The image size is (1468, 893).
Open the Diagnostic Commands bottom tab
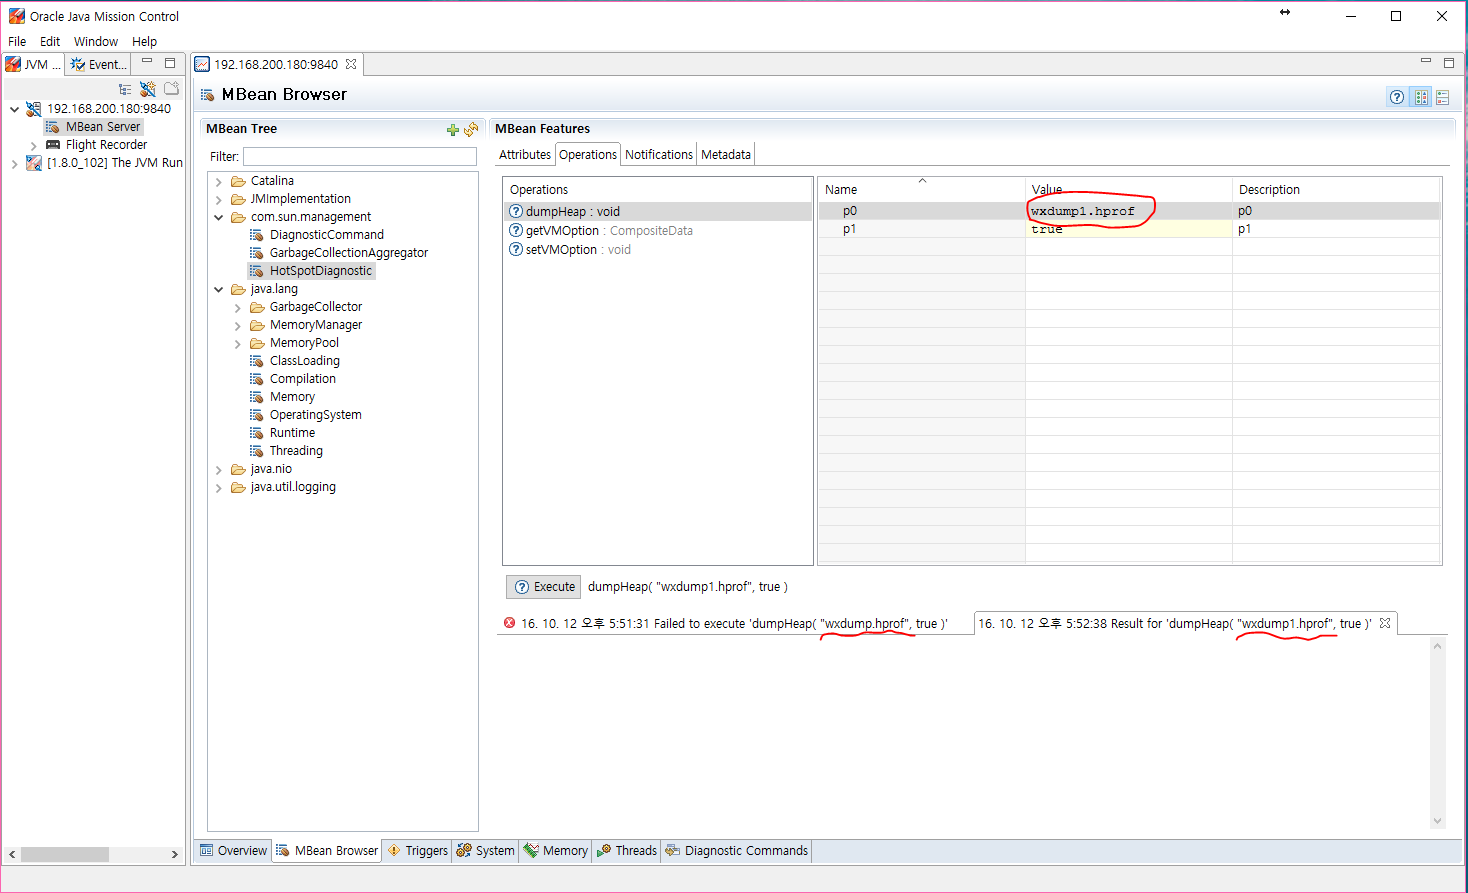737,851
